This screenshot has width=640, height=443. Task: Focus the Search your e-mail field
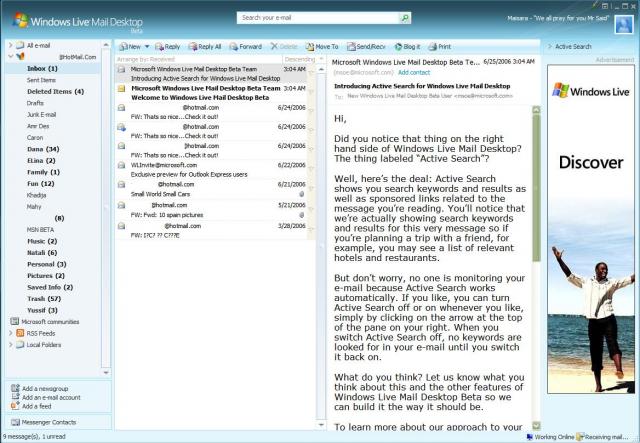click(318, 18)
